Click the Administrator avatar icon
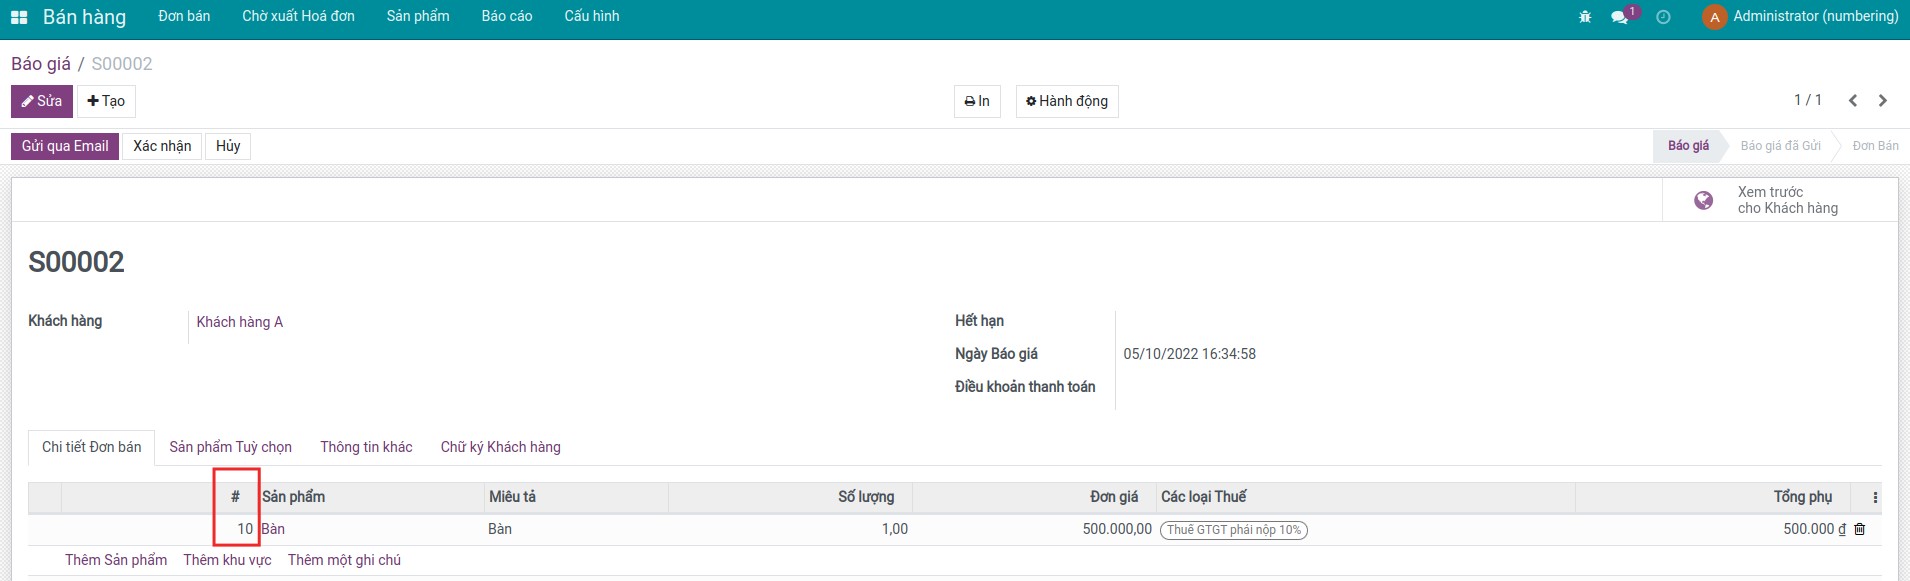 [x=1714, y=17]
